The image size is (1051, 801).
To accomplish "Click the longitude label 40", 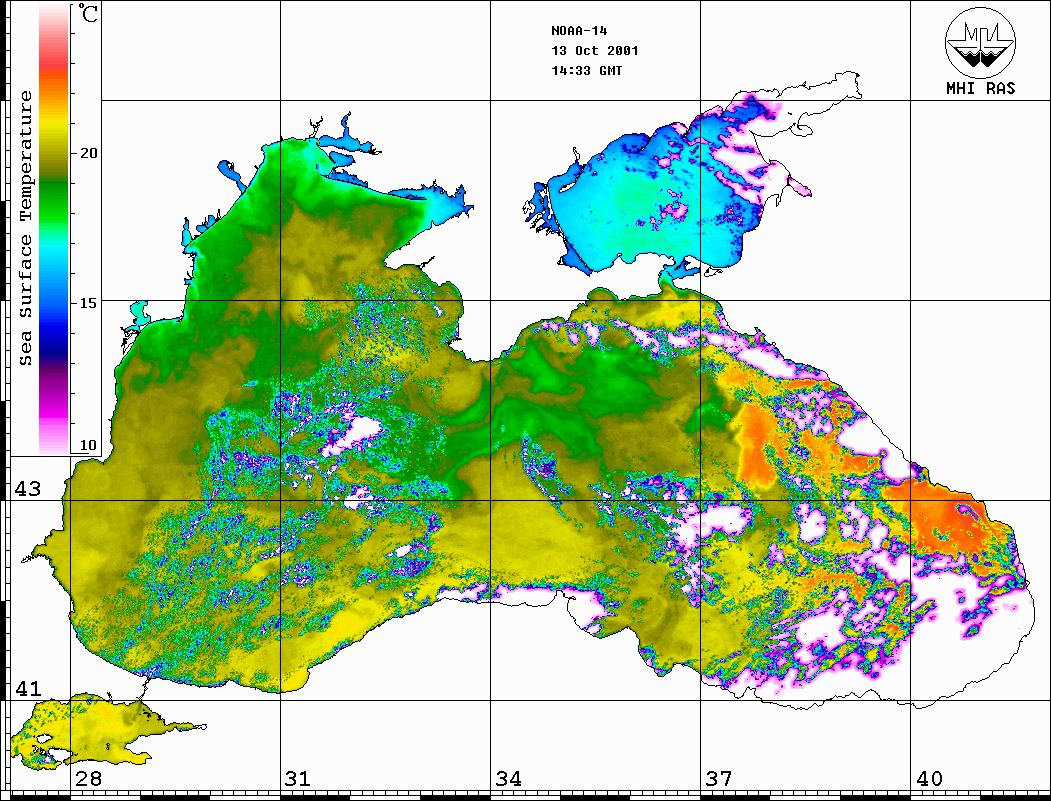I will (x=929, y=778).
